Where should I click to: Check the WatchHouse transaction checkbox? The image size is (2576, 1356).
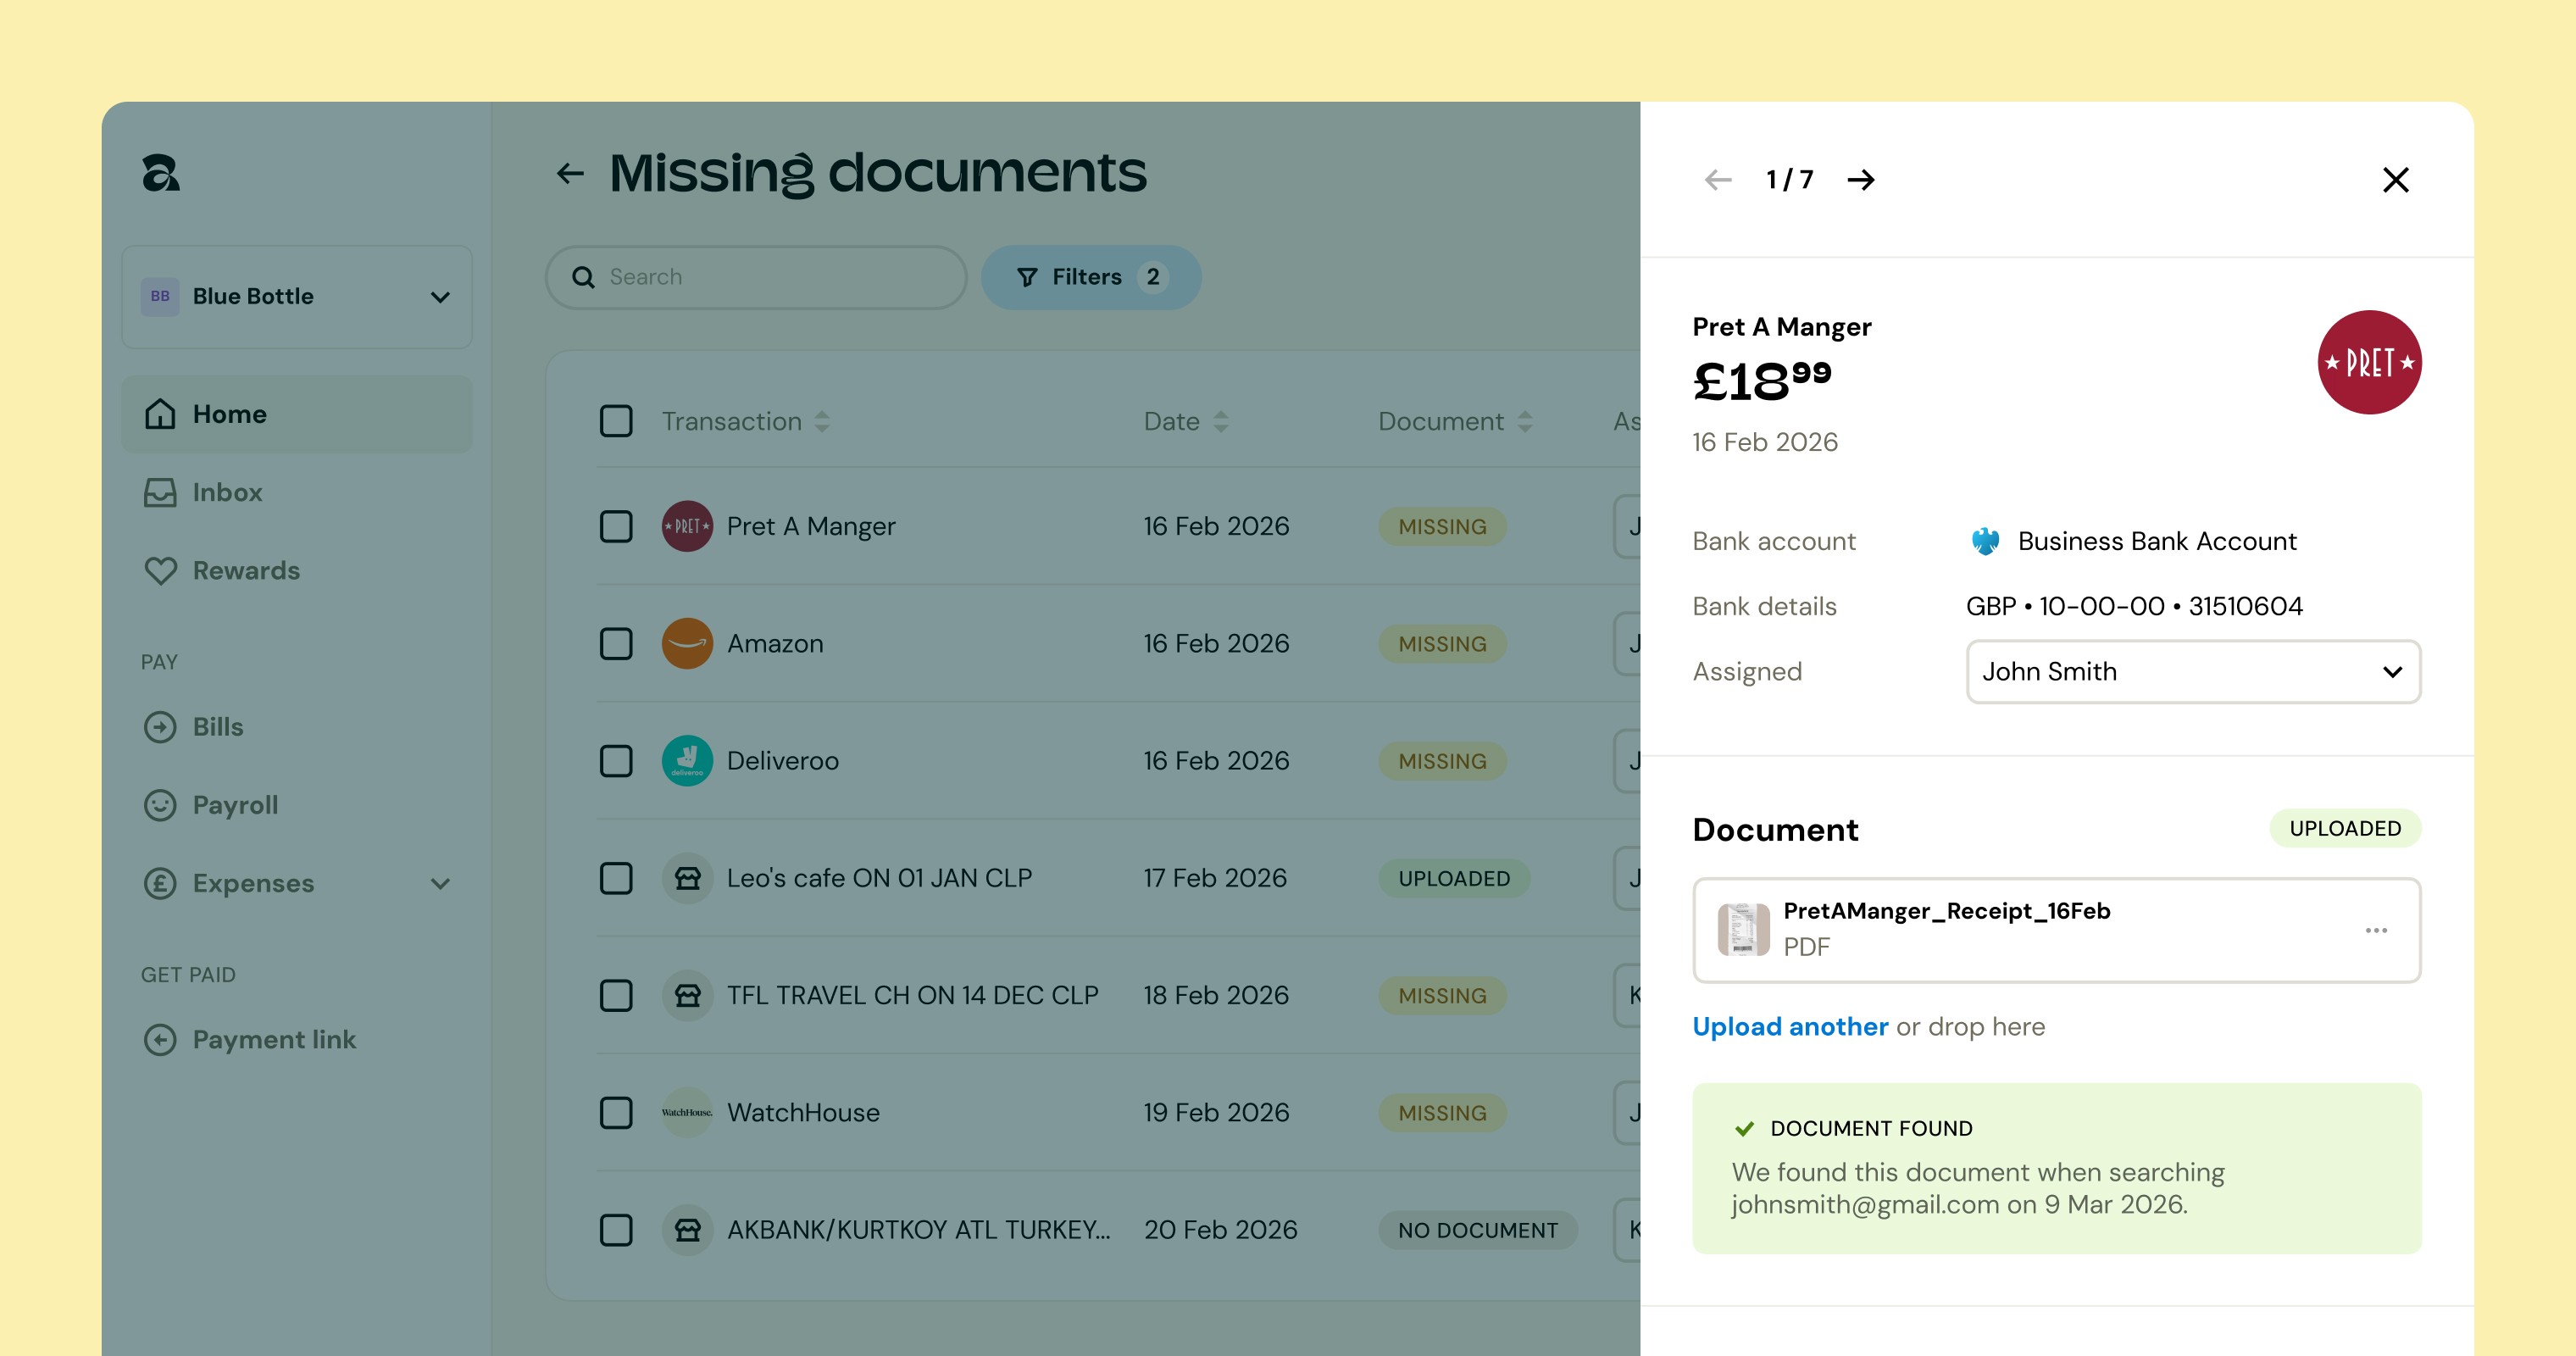pos(616,1113)
